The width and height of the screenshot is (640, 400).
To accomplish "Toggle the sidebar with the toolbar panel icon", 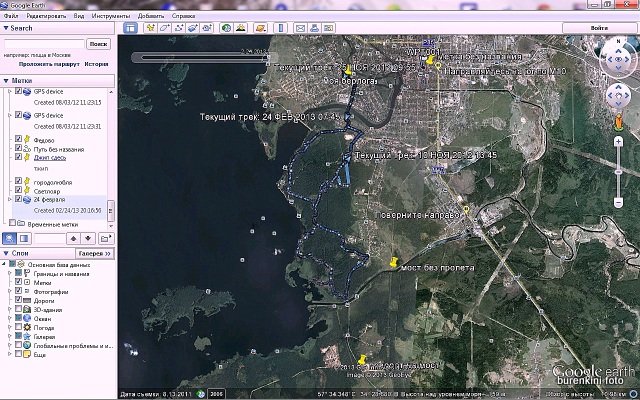I will (130, 28).
